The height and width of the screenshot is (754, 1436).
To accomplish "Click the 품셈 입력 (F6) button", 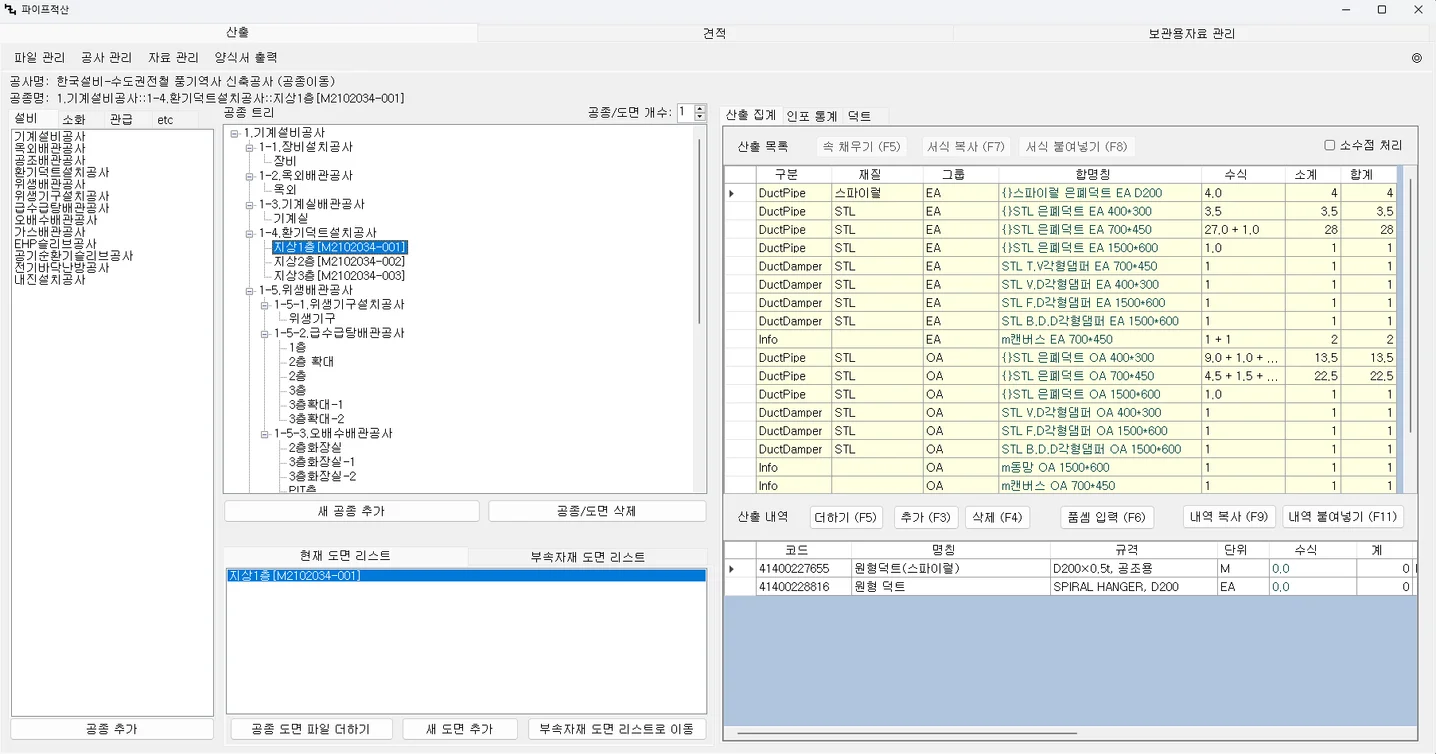I will [x=1107, y=517].
